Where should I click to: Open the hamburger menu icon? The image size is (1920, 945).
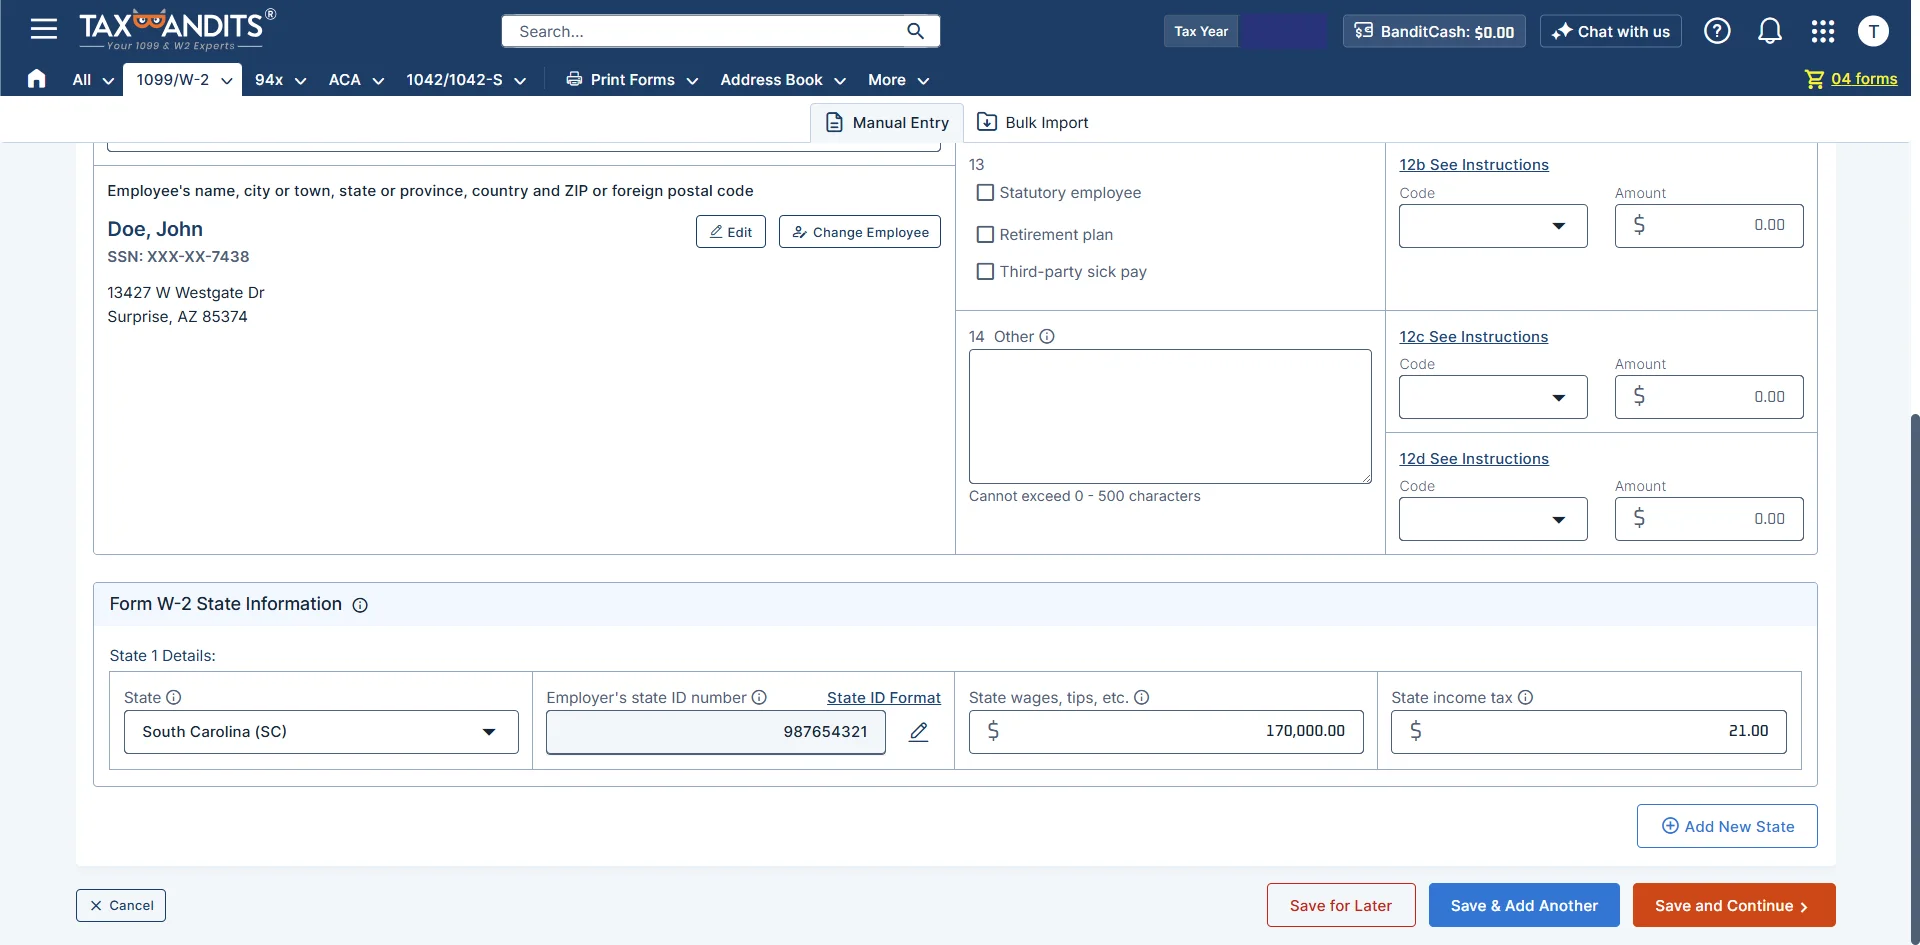coord(43,29)
